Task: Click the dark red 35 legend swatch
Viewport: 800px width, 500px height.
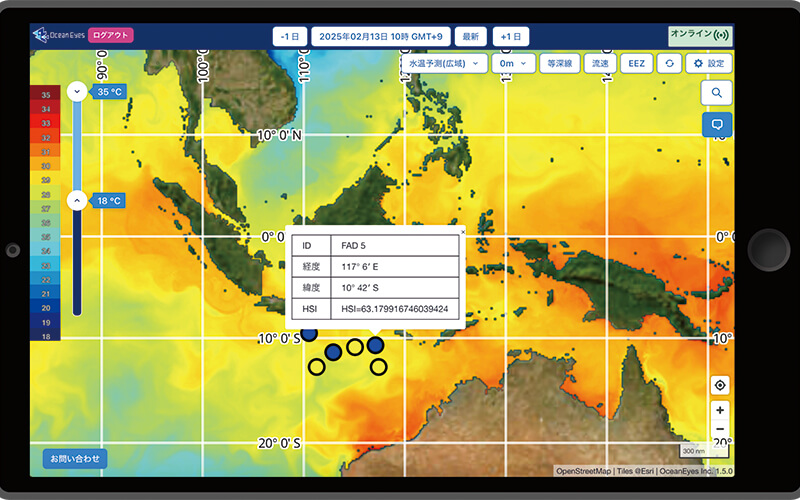Action: [x=45, y=95]
